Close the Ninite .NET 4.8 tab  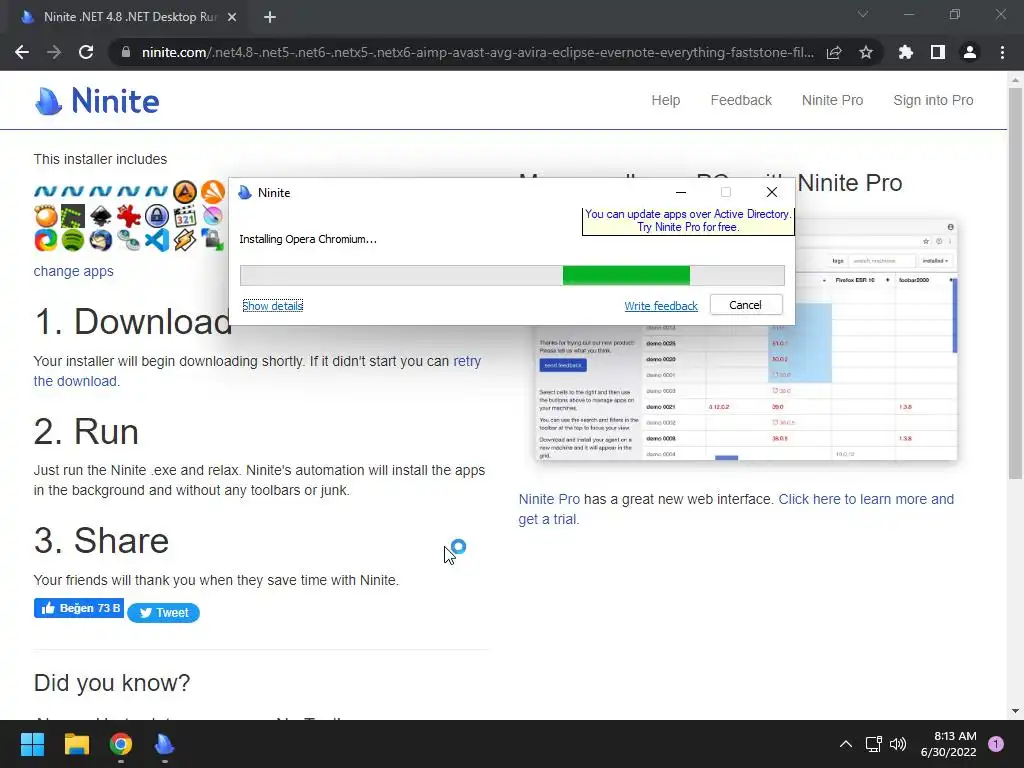click(232, 17)
